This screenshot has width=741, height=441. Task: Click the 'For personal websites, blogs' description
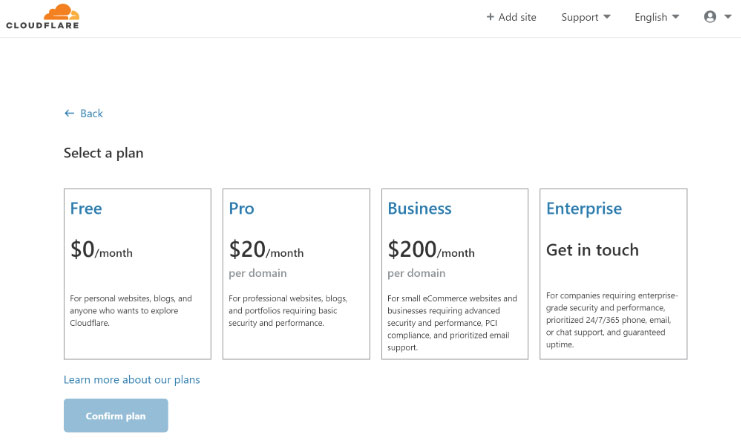click(131, 311)
